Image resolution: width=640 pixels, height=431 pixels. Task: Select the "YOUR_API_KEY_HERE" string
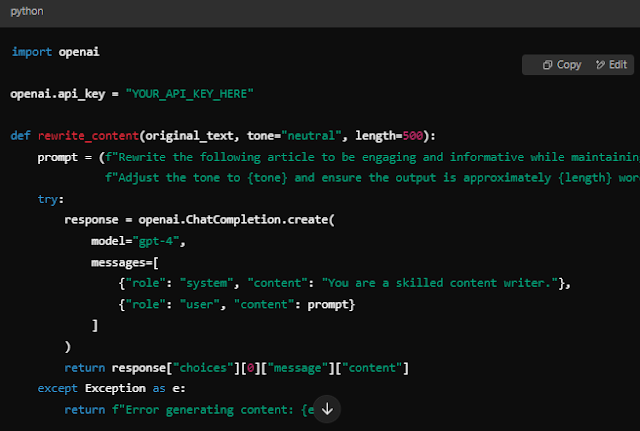(x=189, y=94)
